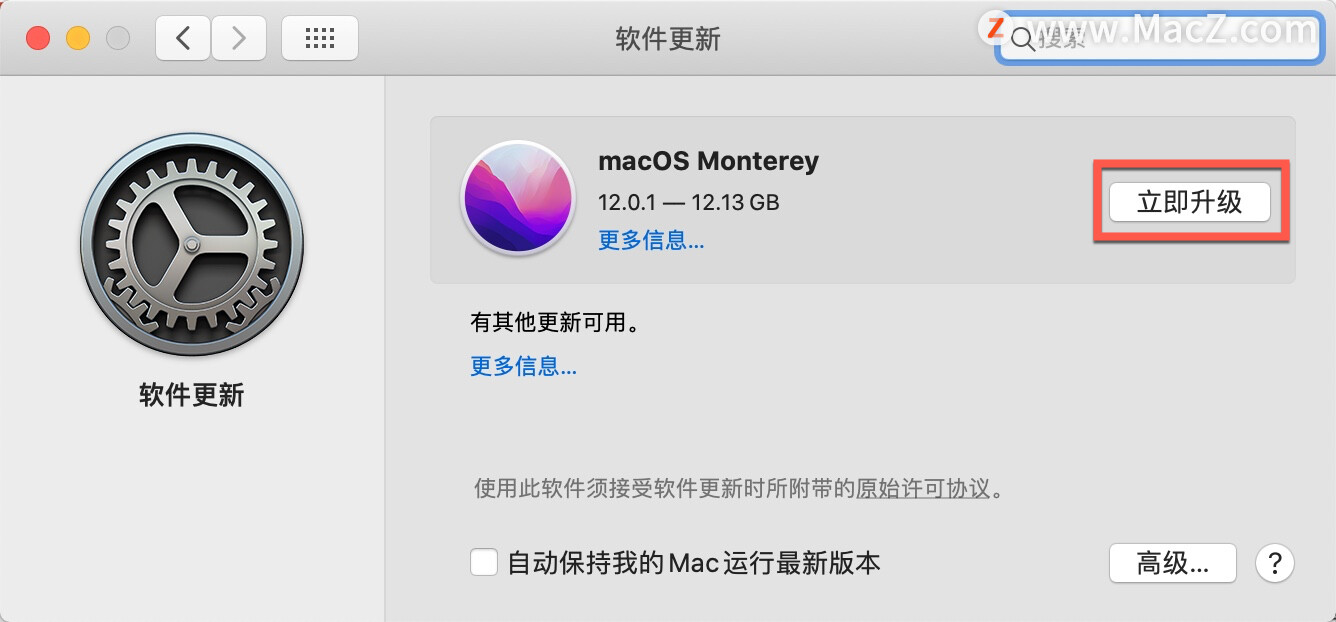This screenshot has height=622, width=1336.
Task: Click the gray disabled zoom window button
Action: coord(118,39)
